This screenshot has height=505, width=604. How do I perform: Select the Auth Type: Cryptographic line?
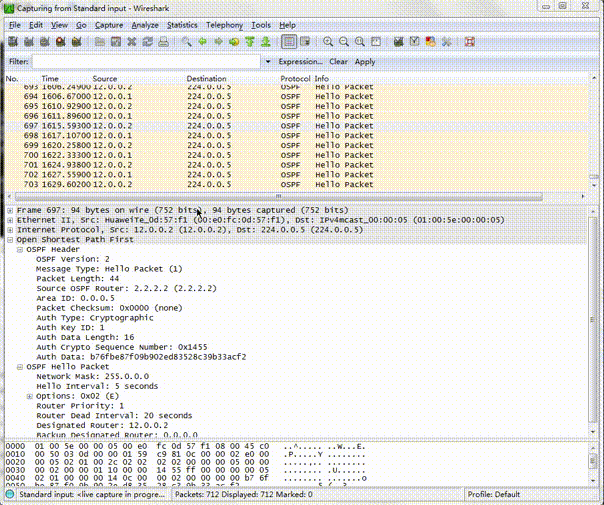click(95, 318)
